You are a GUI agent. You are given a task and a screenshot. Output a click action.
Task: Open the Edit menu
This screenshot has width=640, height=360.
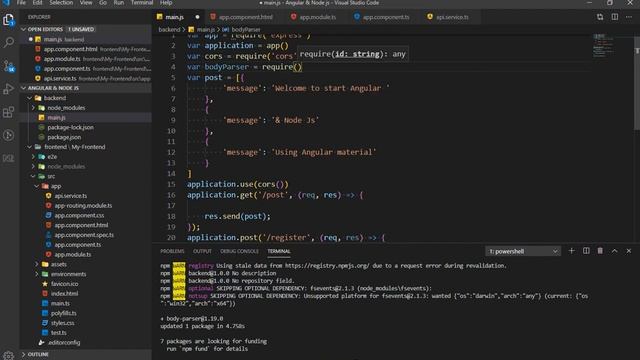click(37, 2)
